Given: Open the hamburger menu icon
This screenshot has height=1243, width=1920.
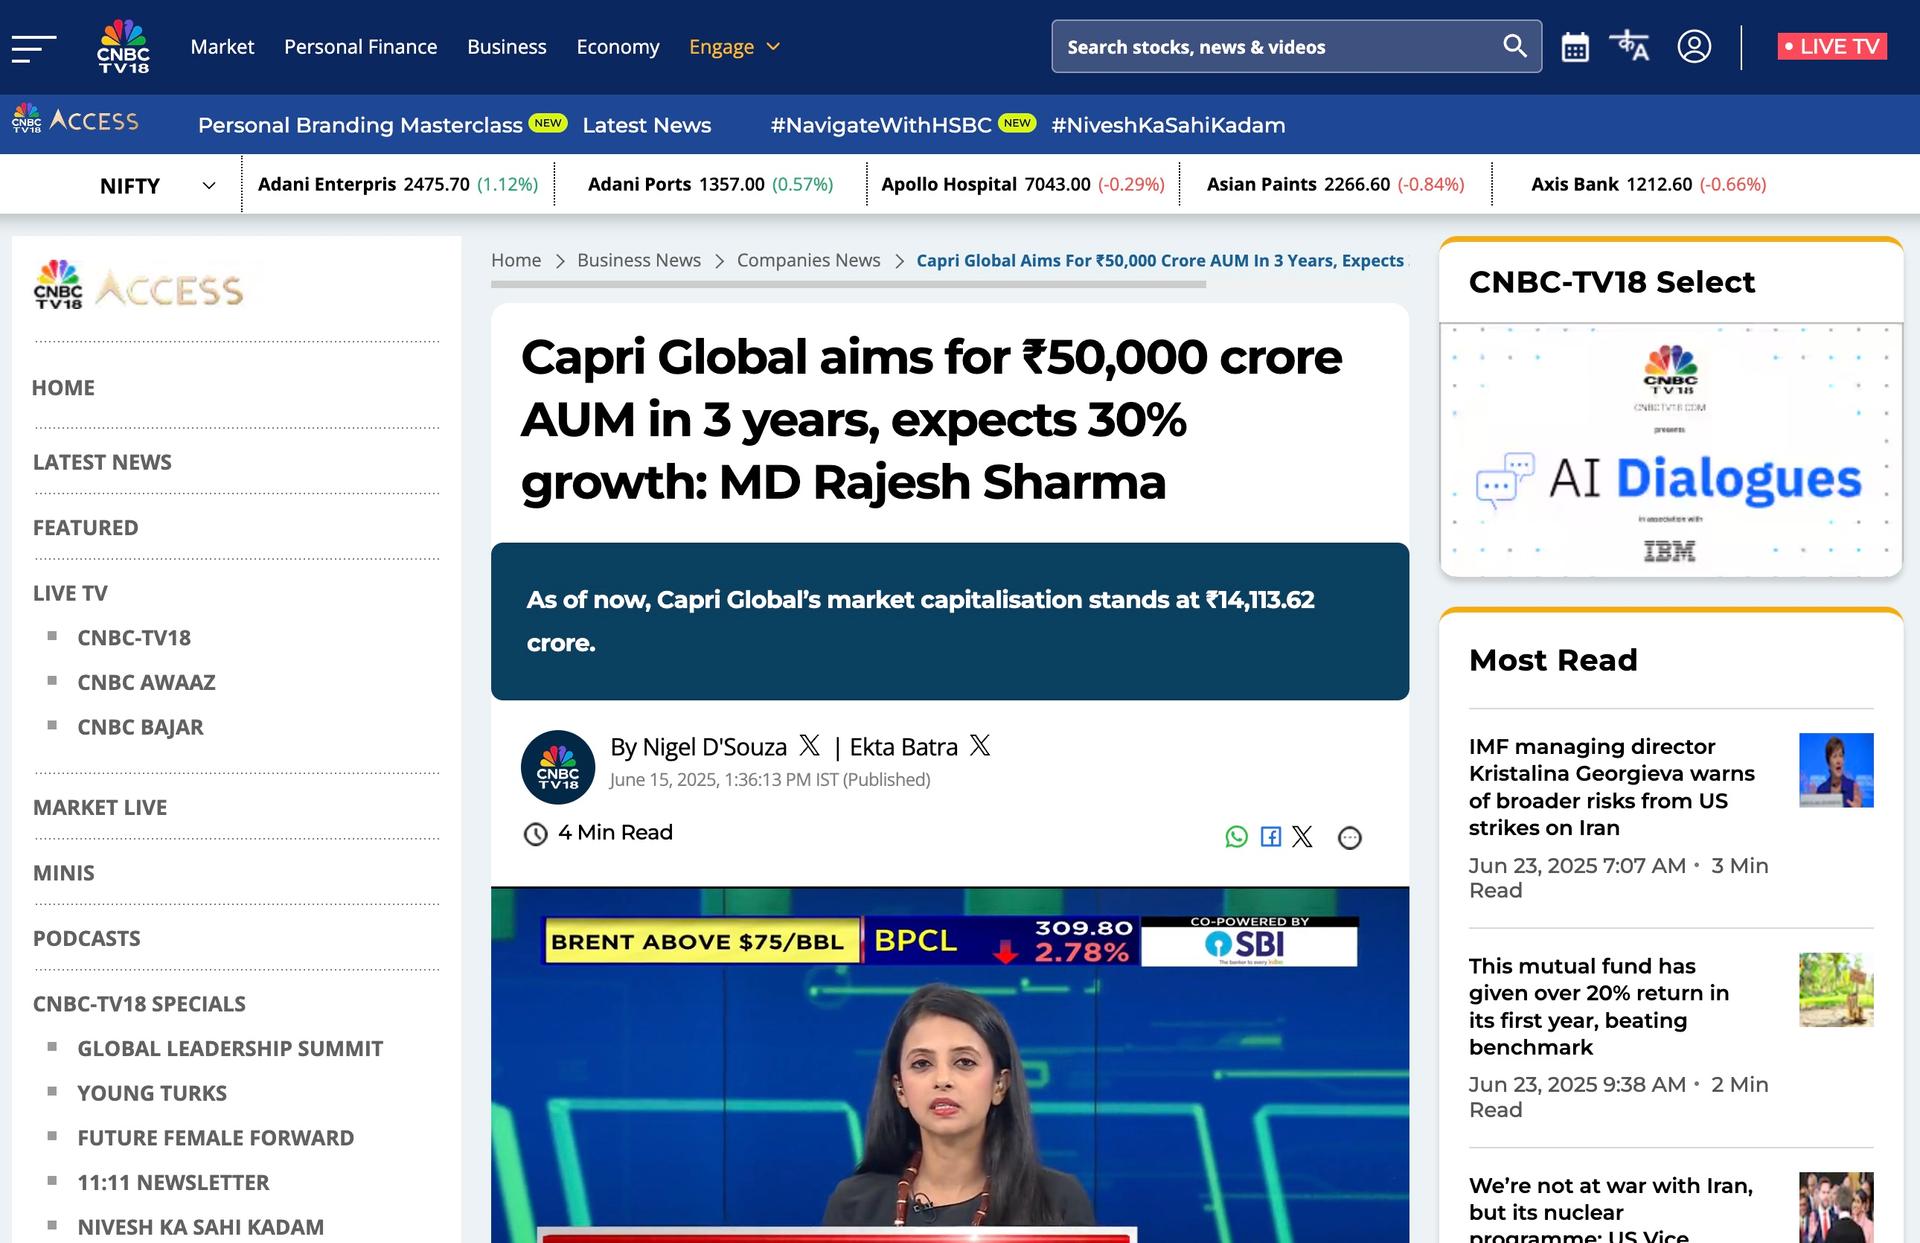Looking at the screenshot, I should pyautogui.click(x=34, y=47).
